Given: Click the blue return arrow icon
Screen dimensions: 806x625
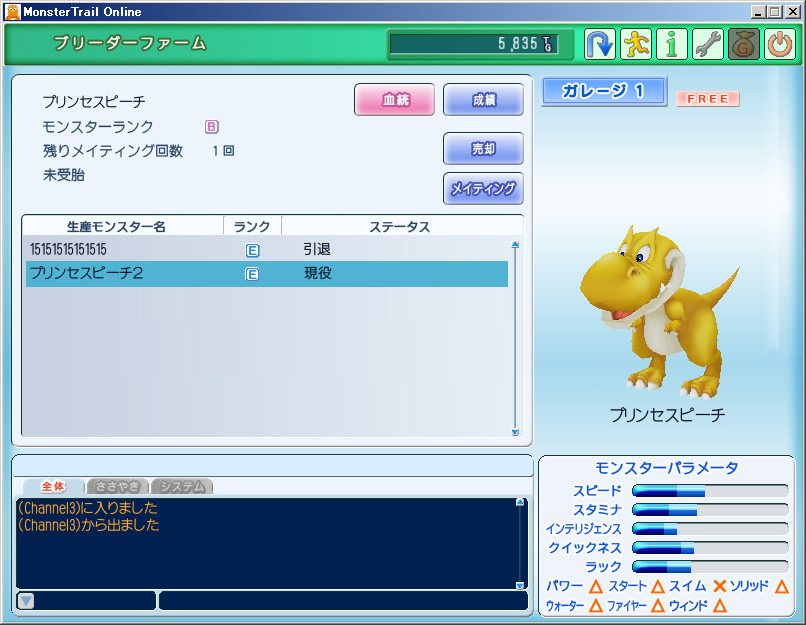Looking at the screenshot, I should [600, 44].
